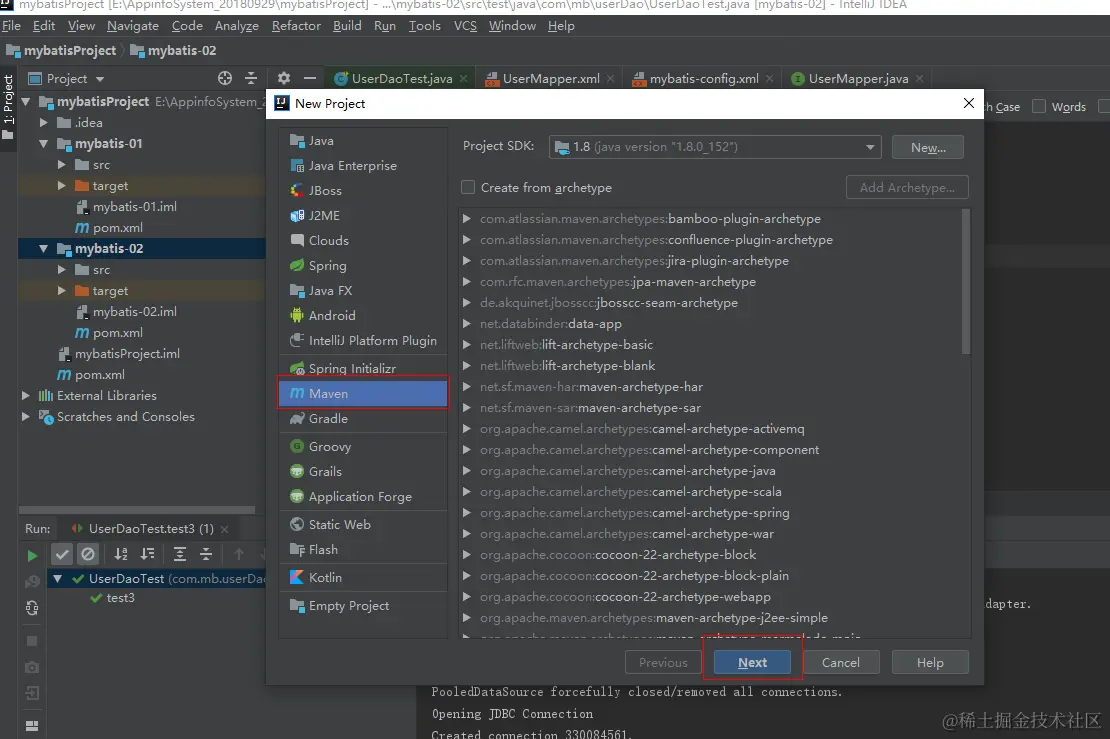1110x739 pixels.
Task: Enable Create from archetype checkbox
Action: tap(468, 187)
